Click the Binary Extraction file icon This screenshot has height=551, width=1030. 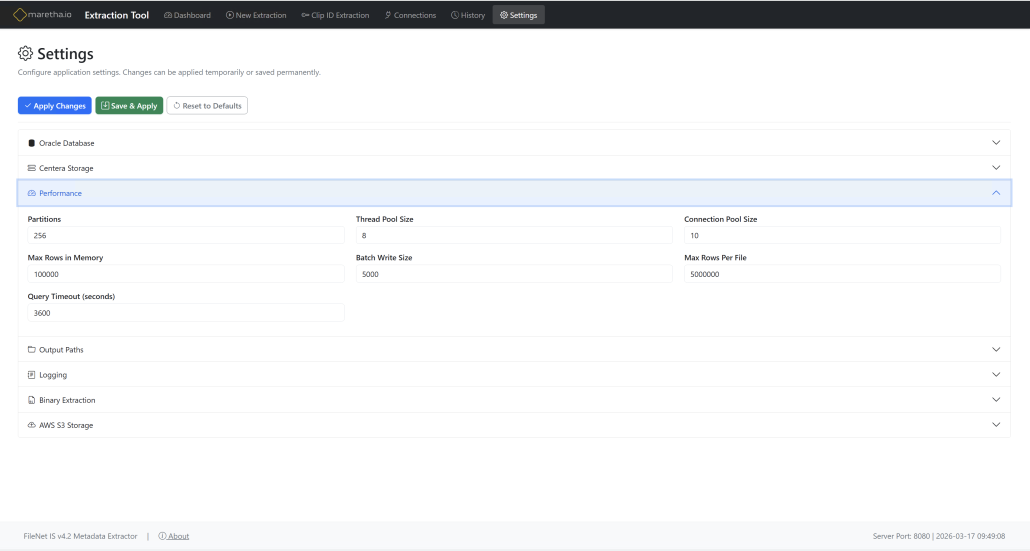point(32,400)
